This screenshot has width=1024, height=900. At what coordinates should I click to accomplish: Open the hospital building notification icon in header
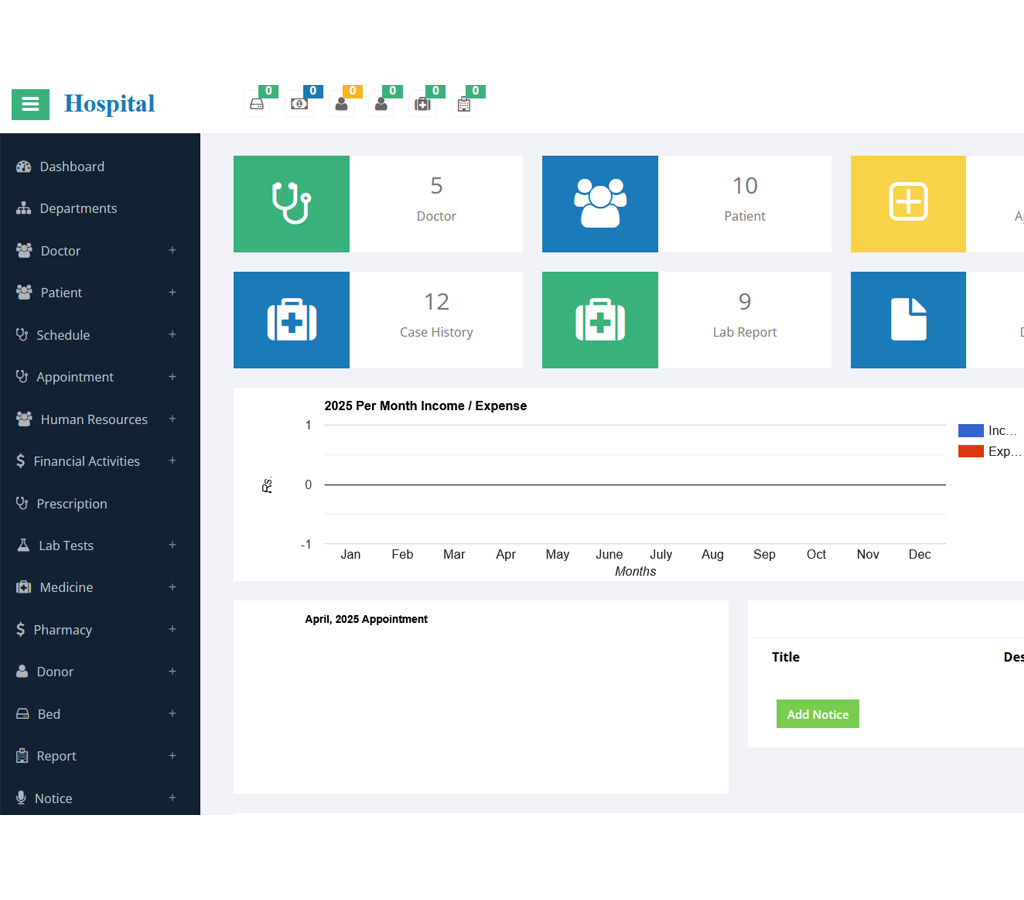[464, 104]
